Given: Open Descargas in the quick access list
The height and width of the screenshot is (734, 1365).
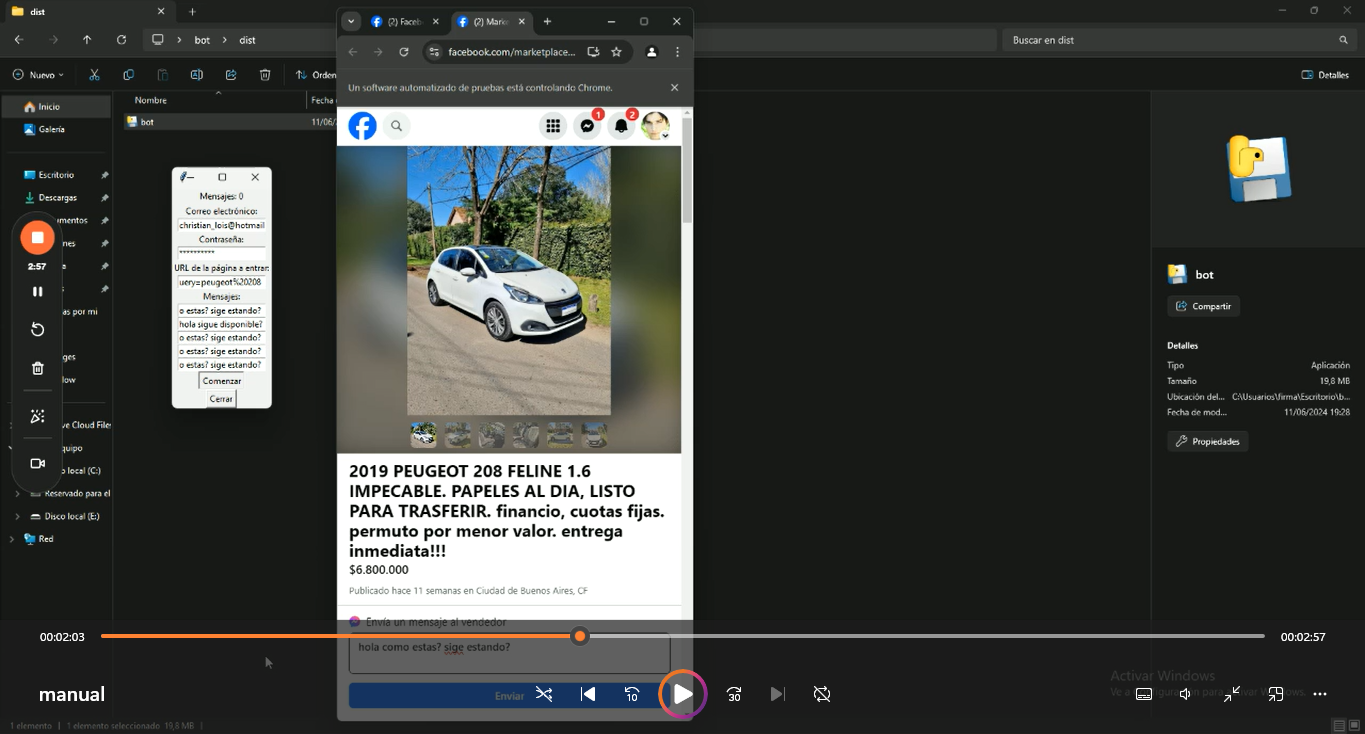Looking at the screenshot, I should 57,198.
